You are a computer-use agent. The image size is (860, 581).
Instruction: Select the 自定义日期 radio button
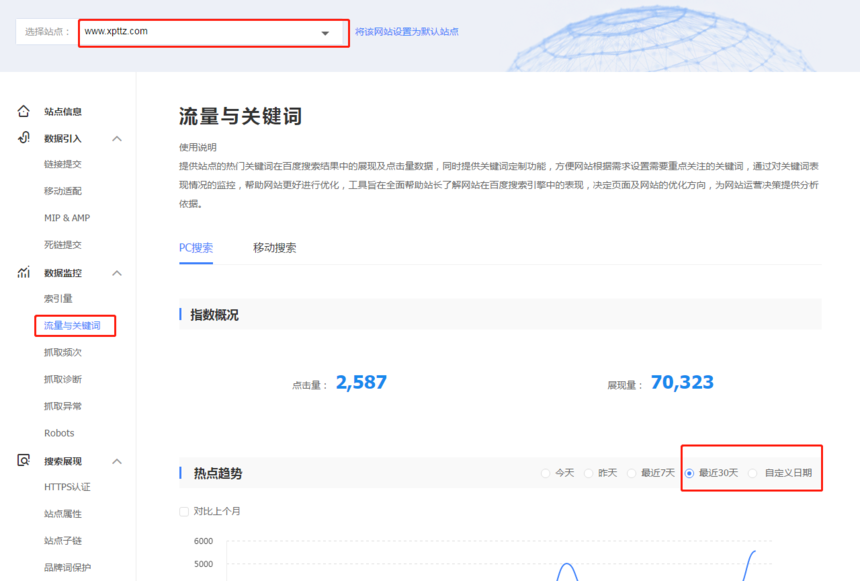point(752,473)
